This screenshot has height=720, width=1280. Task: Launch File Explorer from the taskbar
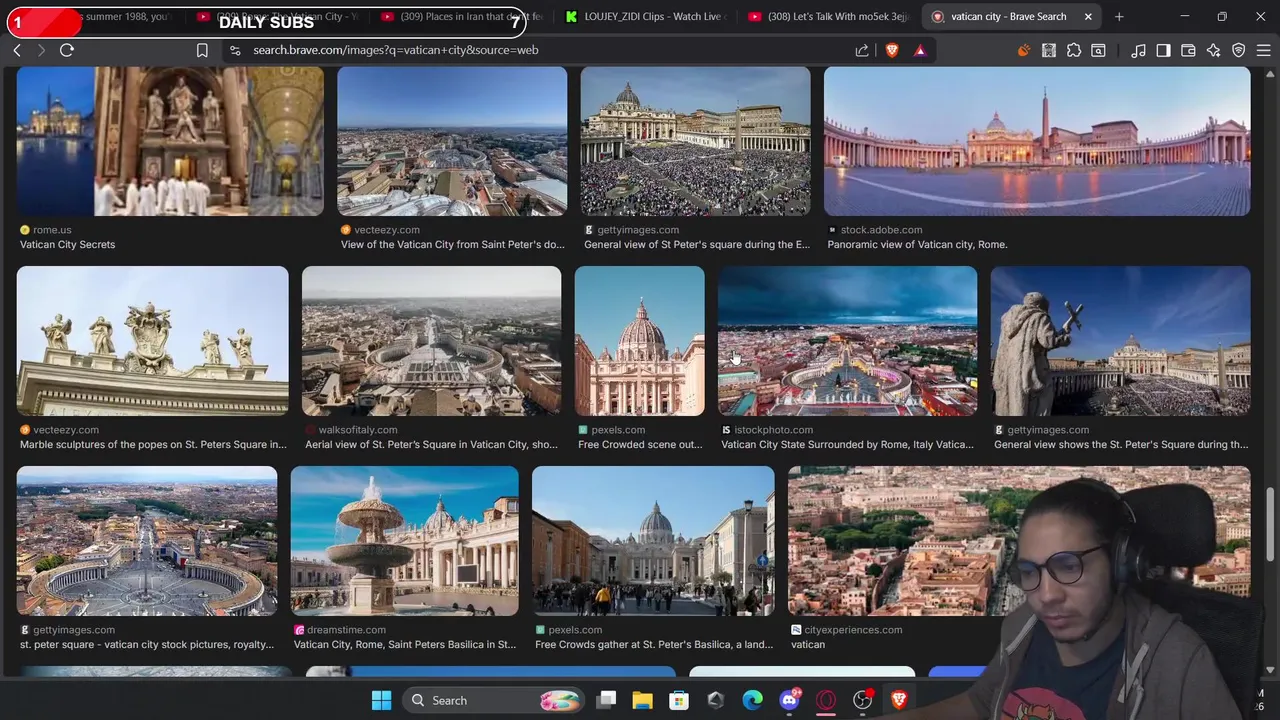(x=642, y=701)
